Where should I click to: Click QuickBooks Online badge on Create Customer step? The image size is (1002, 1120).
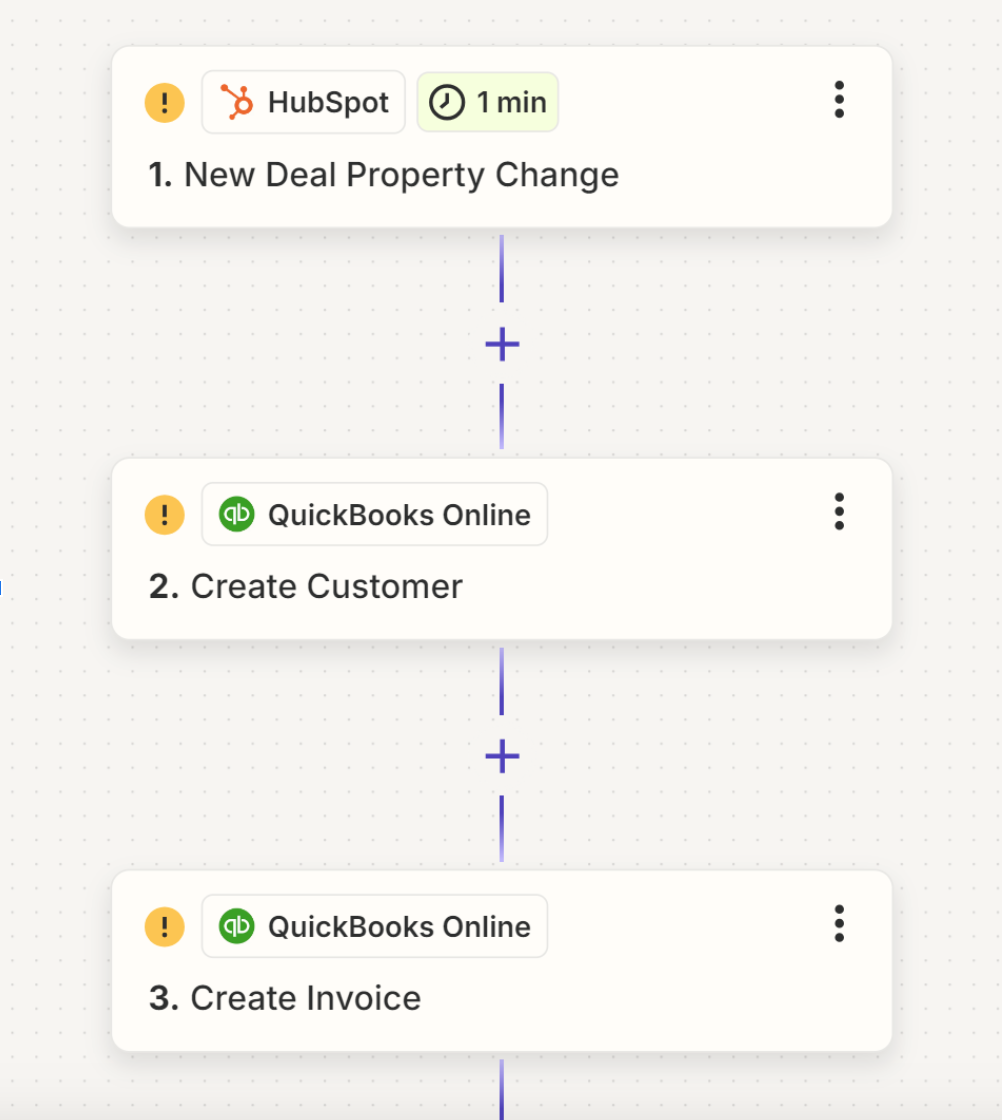coord(375,514)
